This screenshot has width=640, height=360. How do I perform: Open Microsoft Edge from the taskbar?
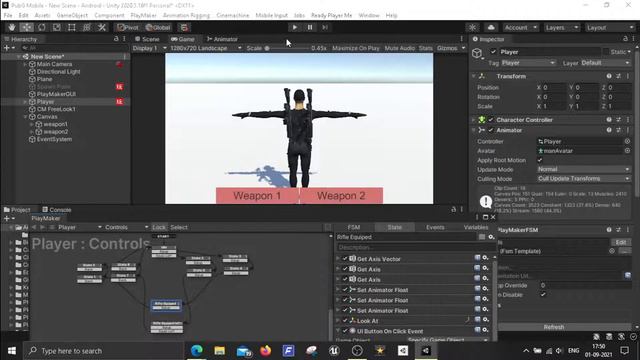(x=196, y=351)
